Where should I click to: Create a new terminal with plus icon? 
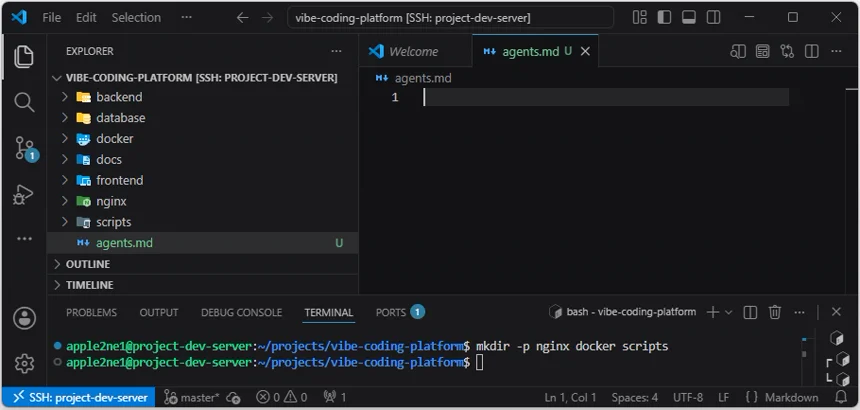(x=712, y=312)
